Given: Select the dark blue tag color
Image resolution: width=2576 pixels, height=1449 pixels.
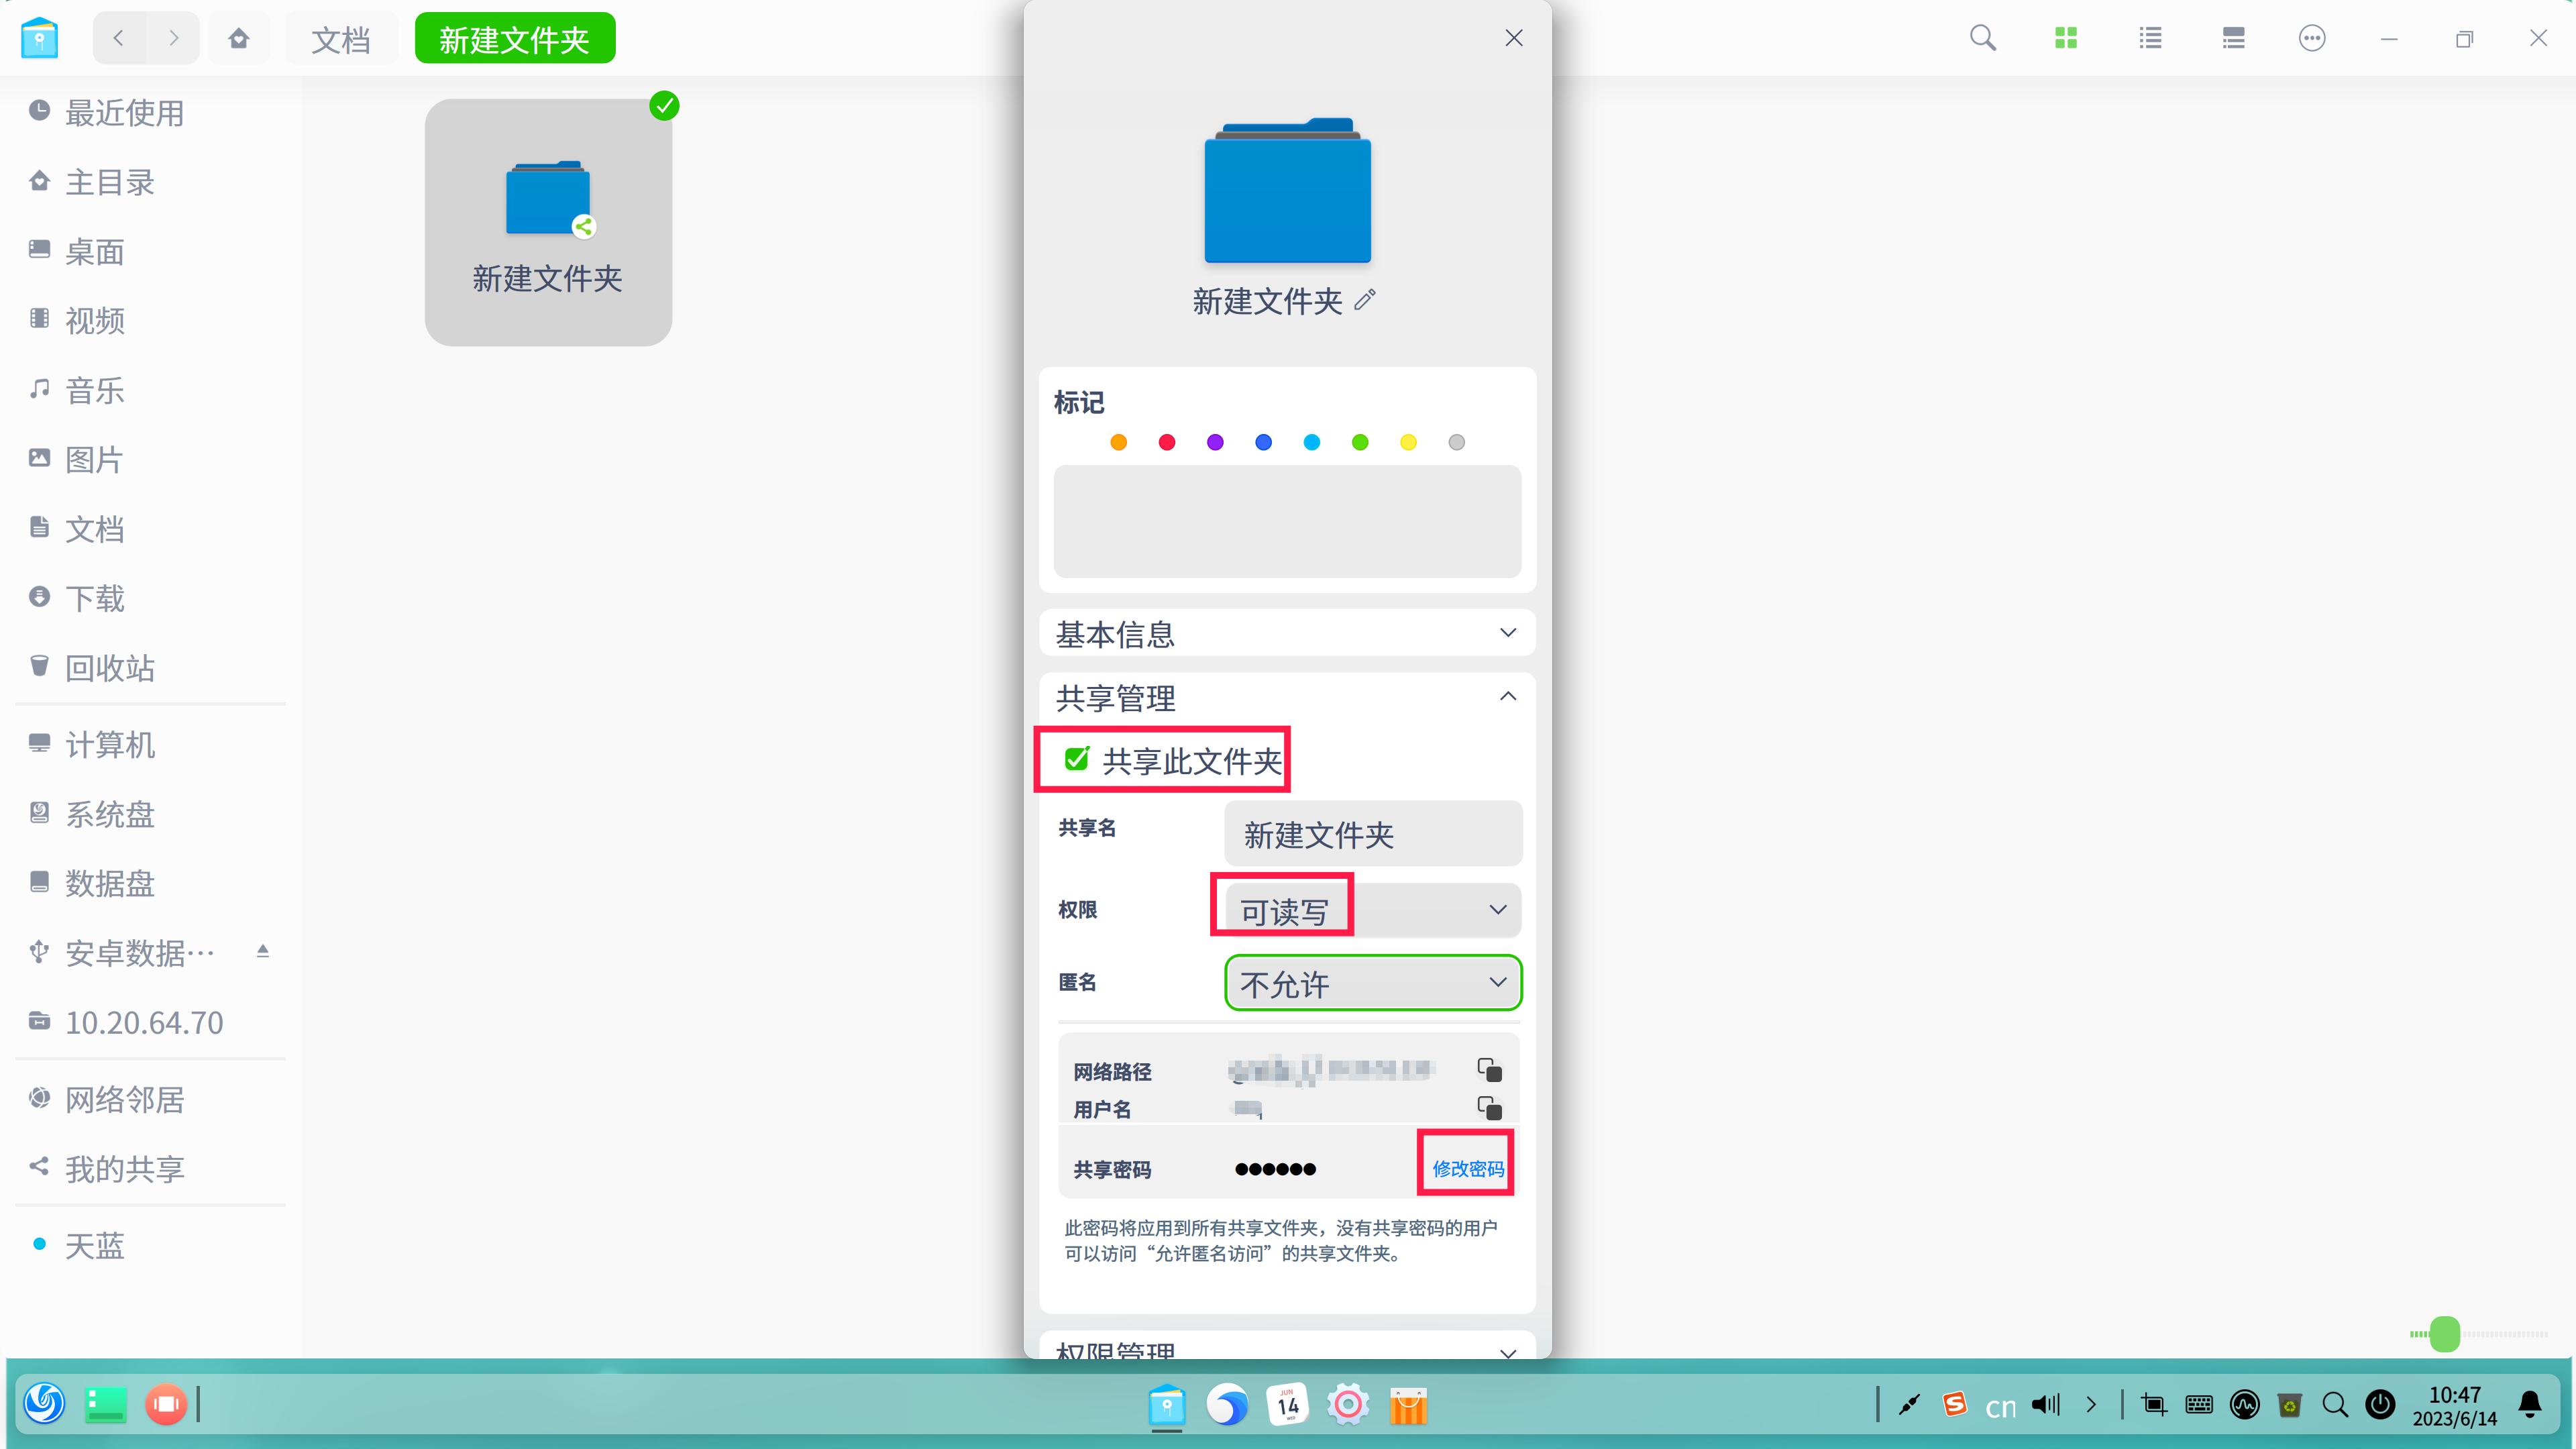Looking at the screenshot, I should click(1263, 442).
